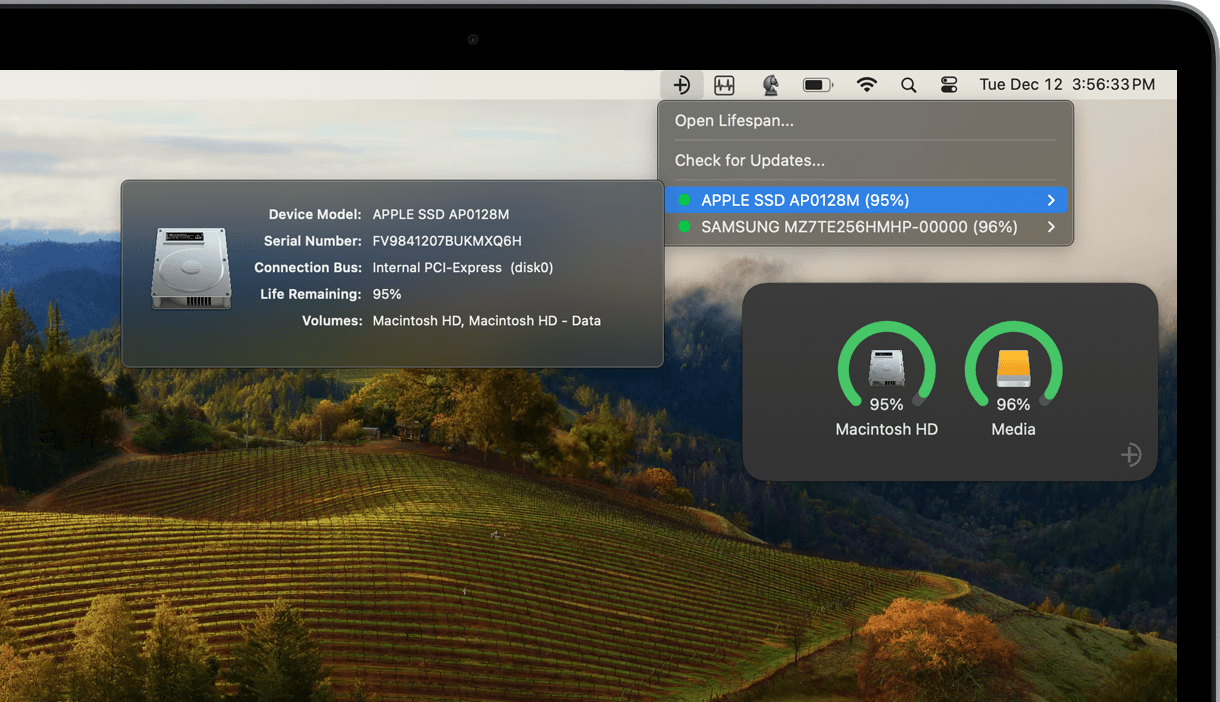The image size is (1220, 702).
Task: Select SAMSUNG MZ7TE256HMHP-00000 (96%) entry
Action: point(858,227)
